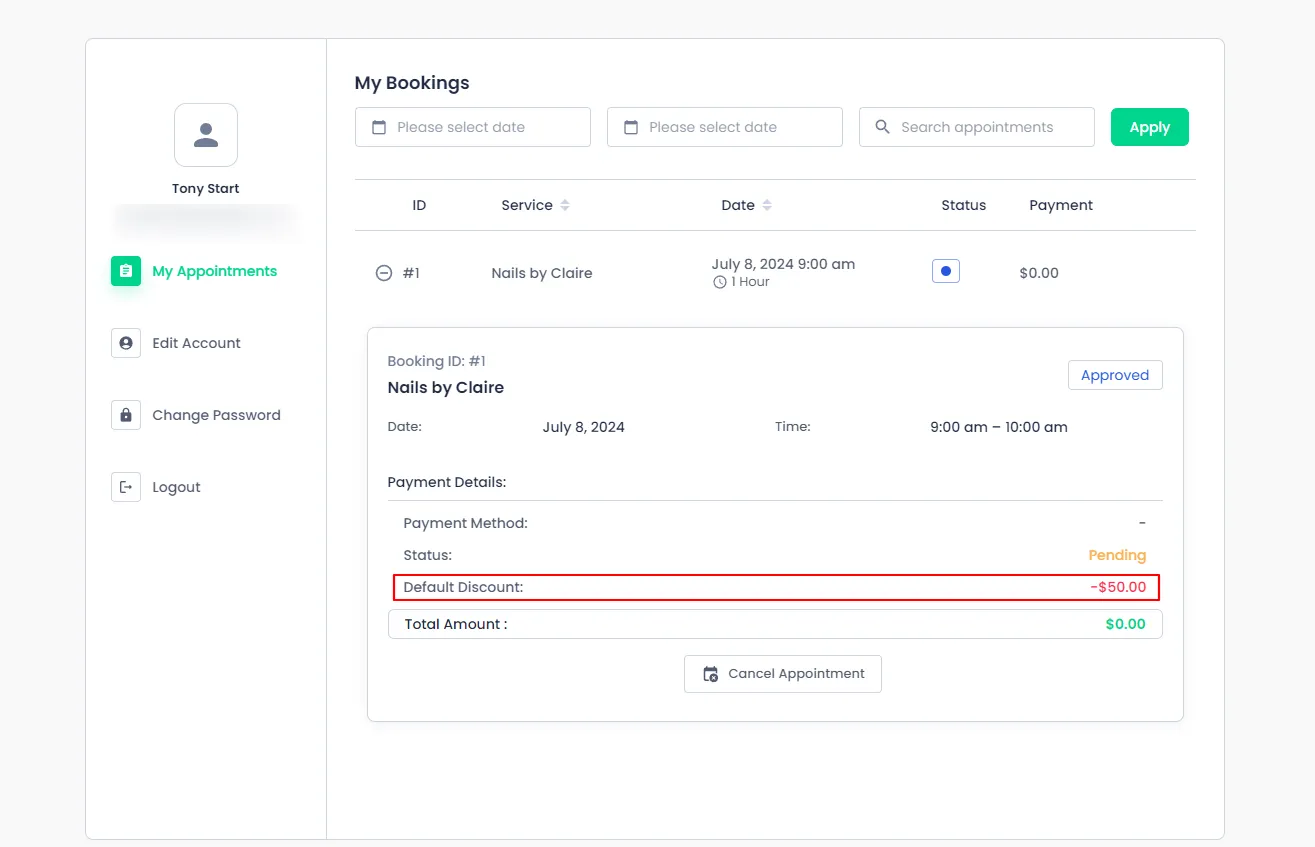
Task: Cancel the Nails by Claire appointment
Action: coord(783,674)
